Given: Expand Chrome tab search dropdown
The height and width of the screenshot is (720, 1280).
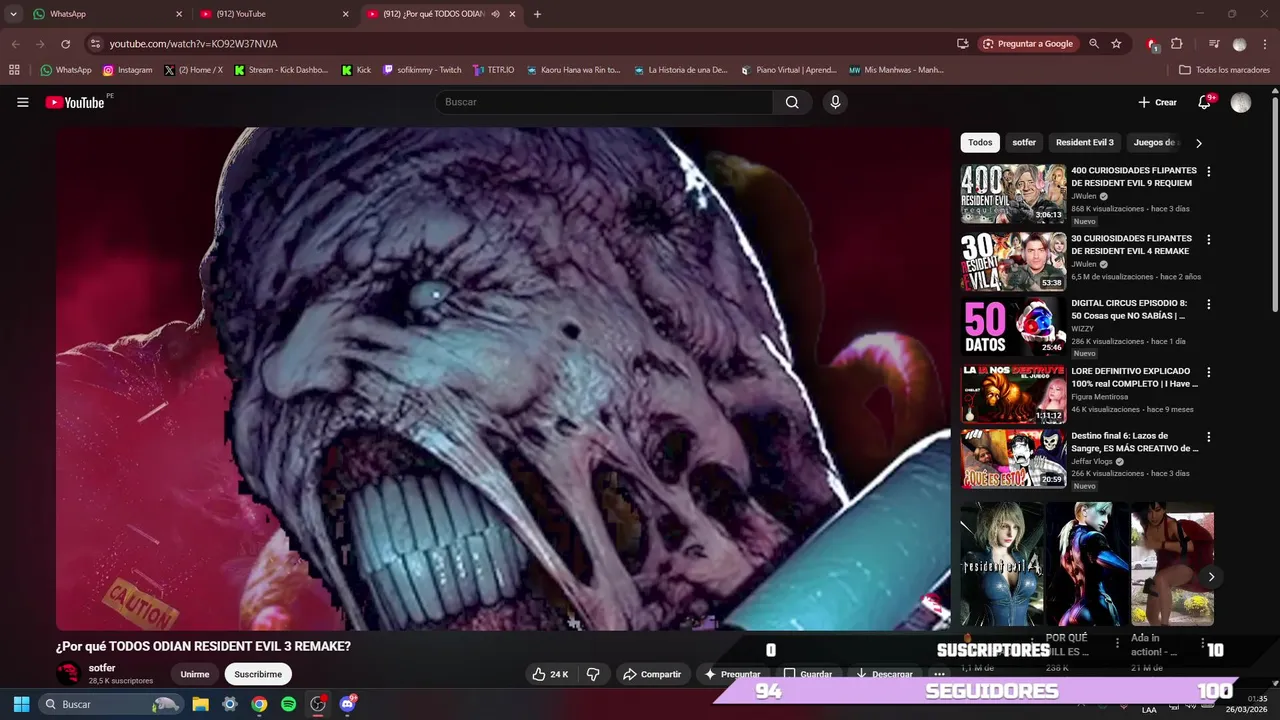Looking at the screenshot, I should click(13, 14).
